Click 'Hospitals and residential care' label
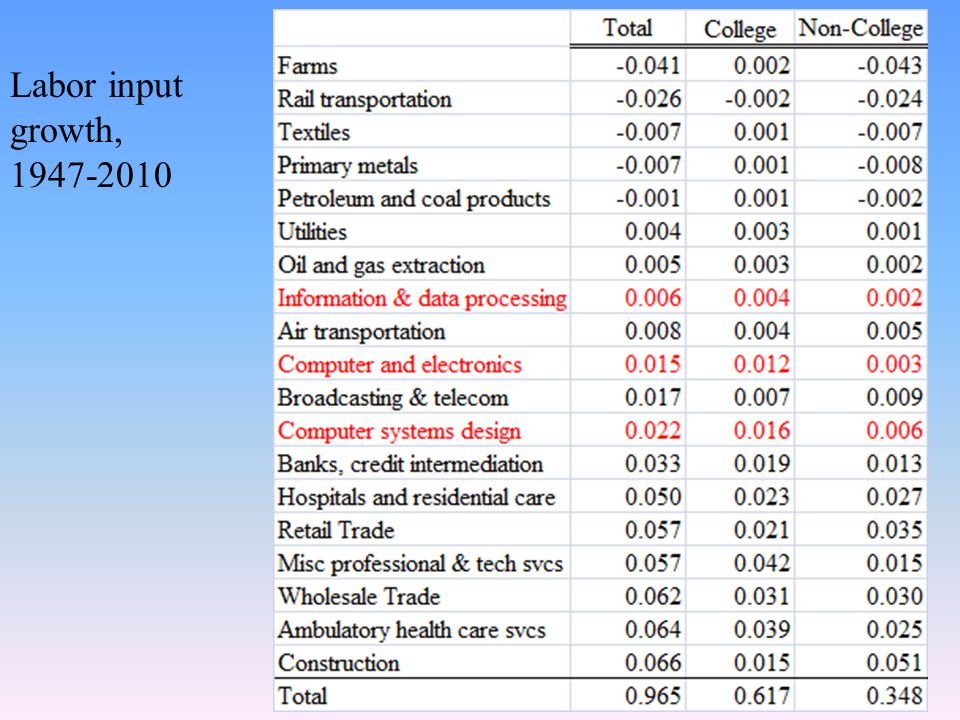Viewport: 960px width, 720px height. click(x=416, y=498)
